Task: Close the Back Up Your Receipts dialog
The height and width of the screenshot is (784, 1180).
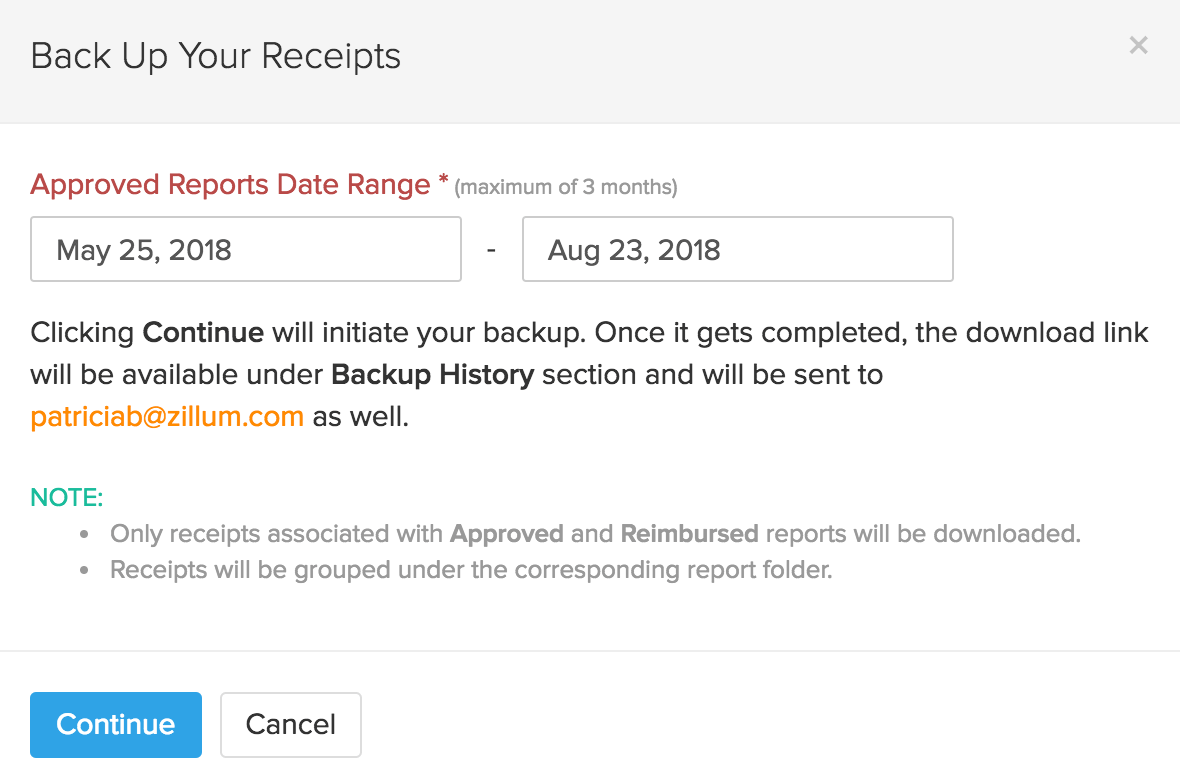Action: coord(1138,45)
